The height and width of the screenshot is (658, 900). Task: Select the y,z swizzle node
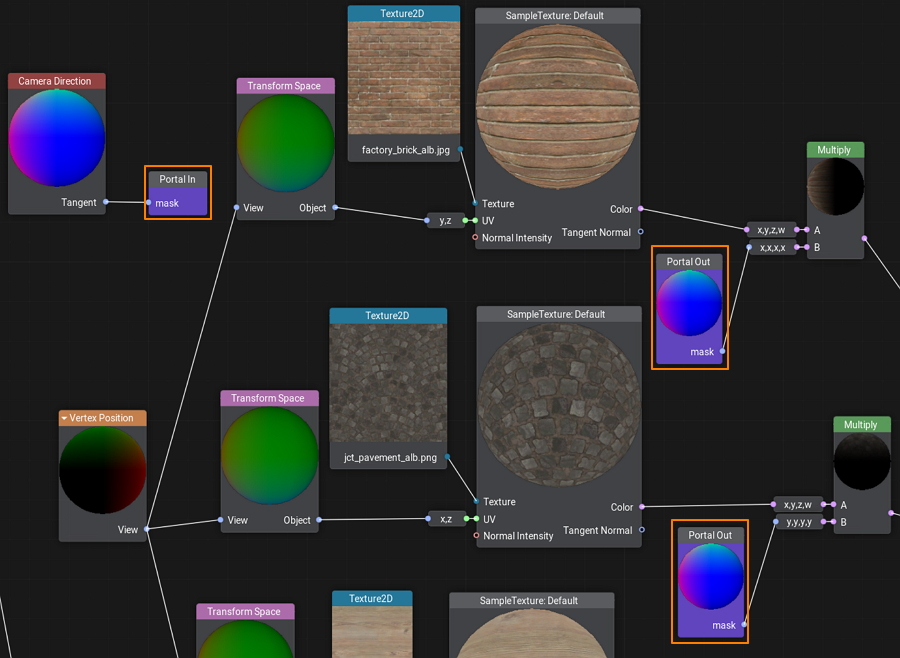click(x=446, y=220)
